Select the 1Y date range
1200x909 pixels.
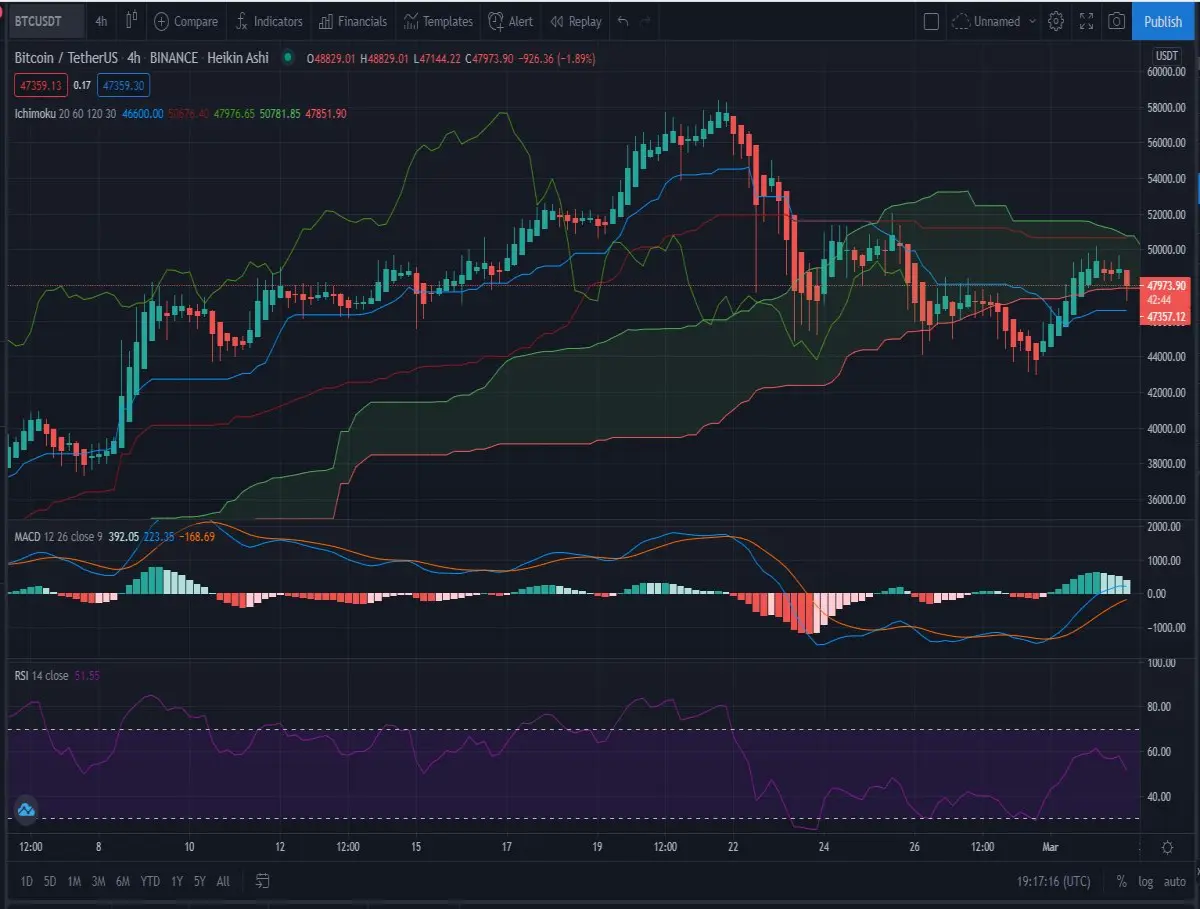pyautogui.click(x=177, y=881)
